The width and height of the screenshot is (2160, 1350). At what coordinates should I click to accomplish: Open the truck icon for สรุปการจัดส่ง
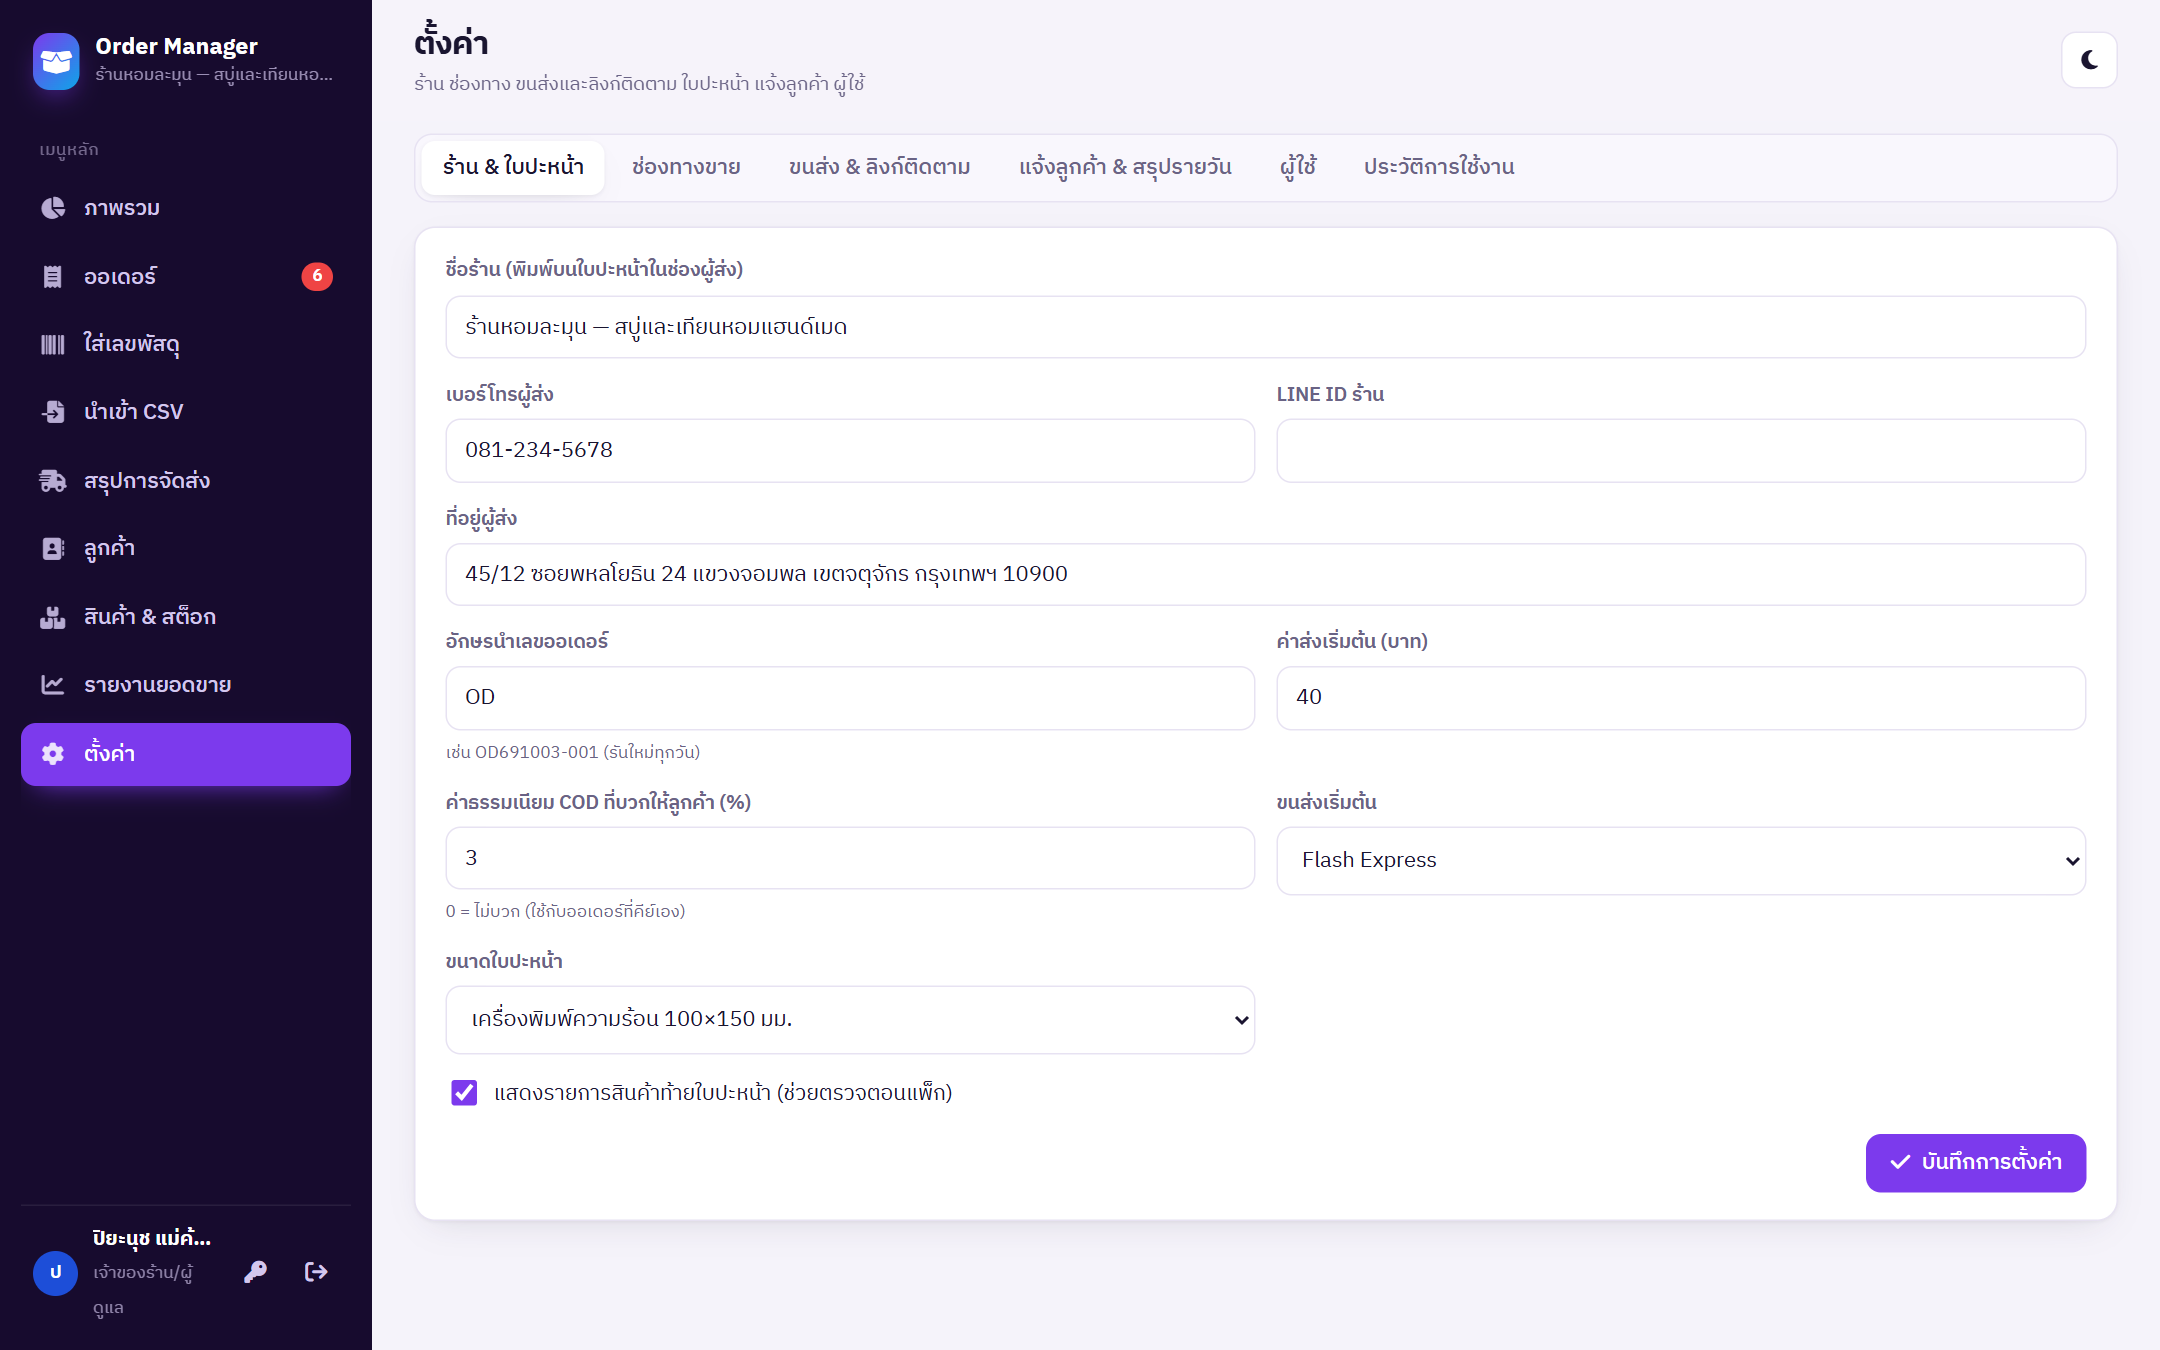point(53,480)
